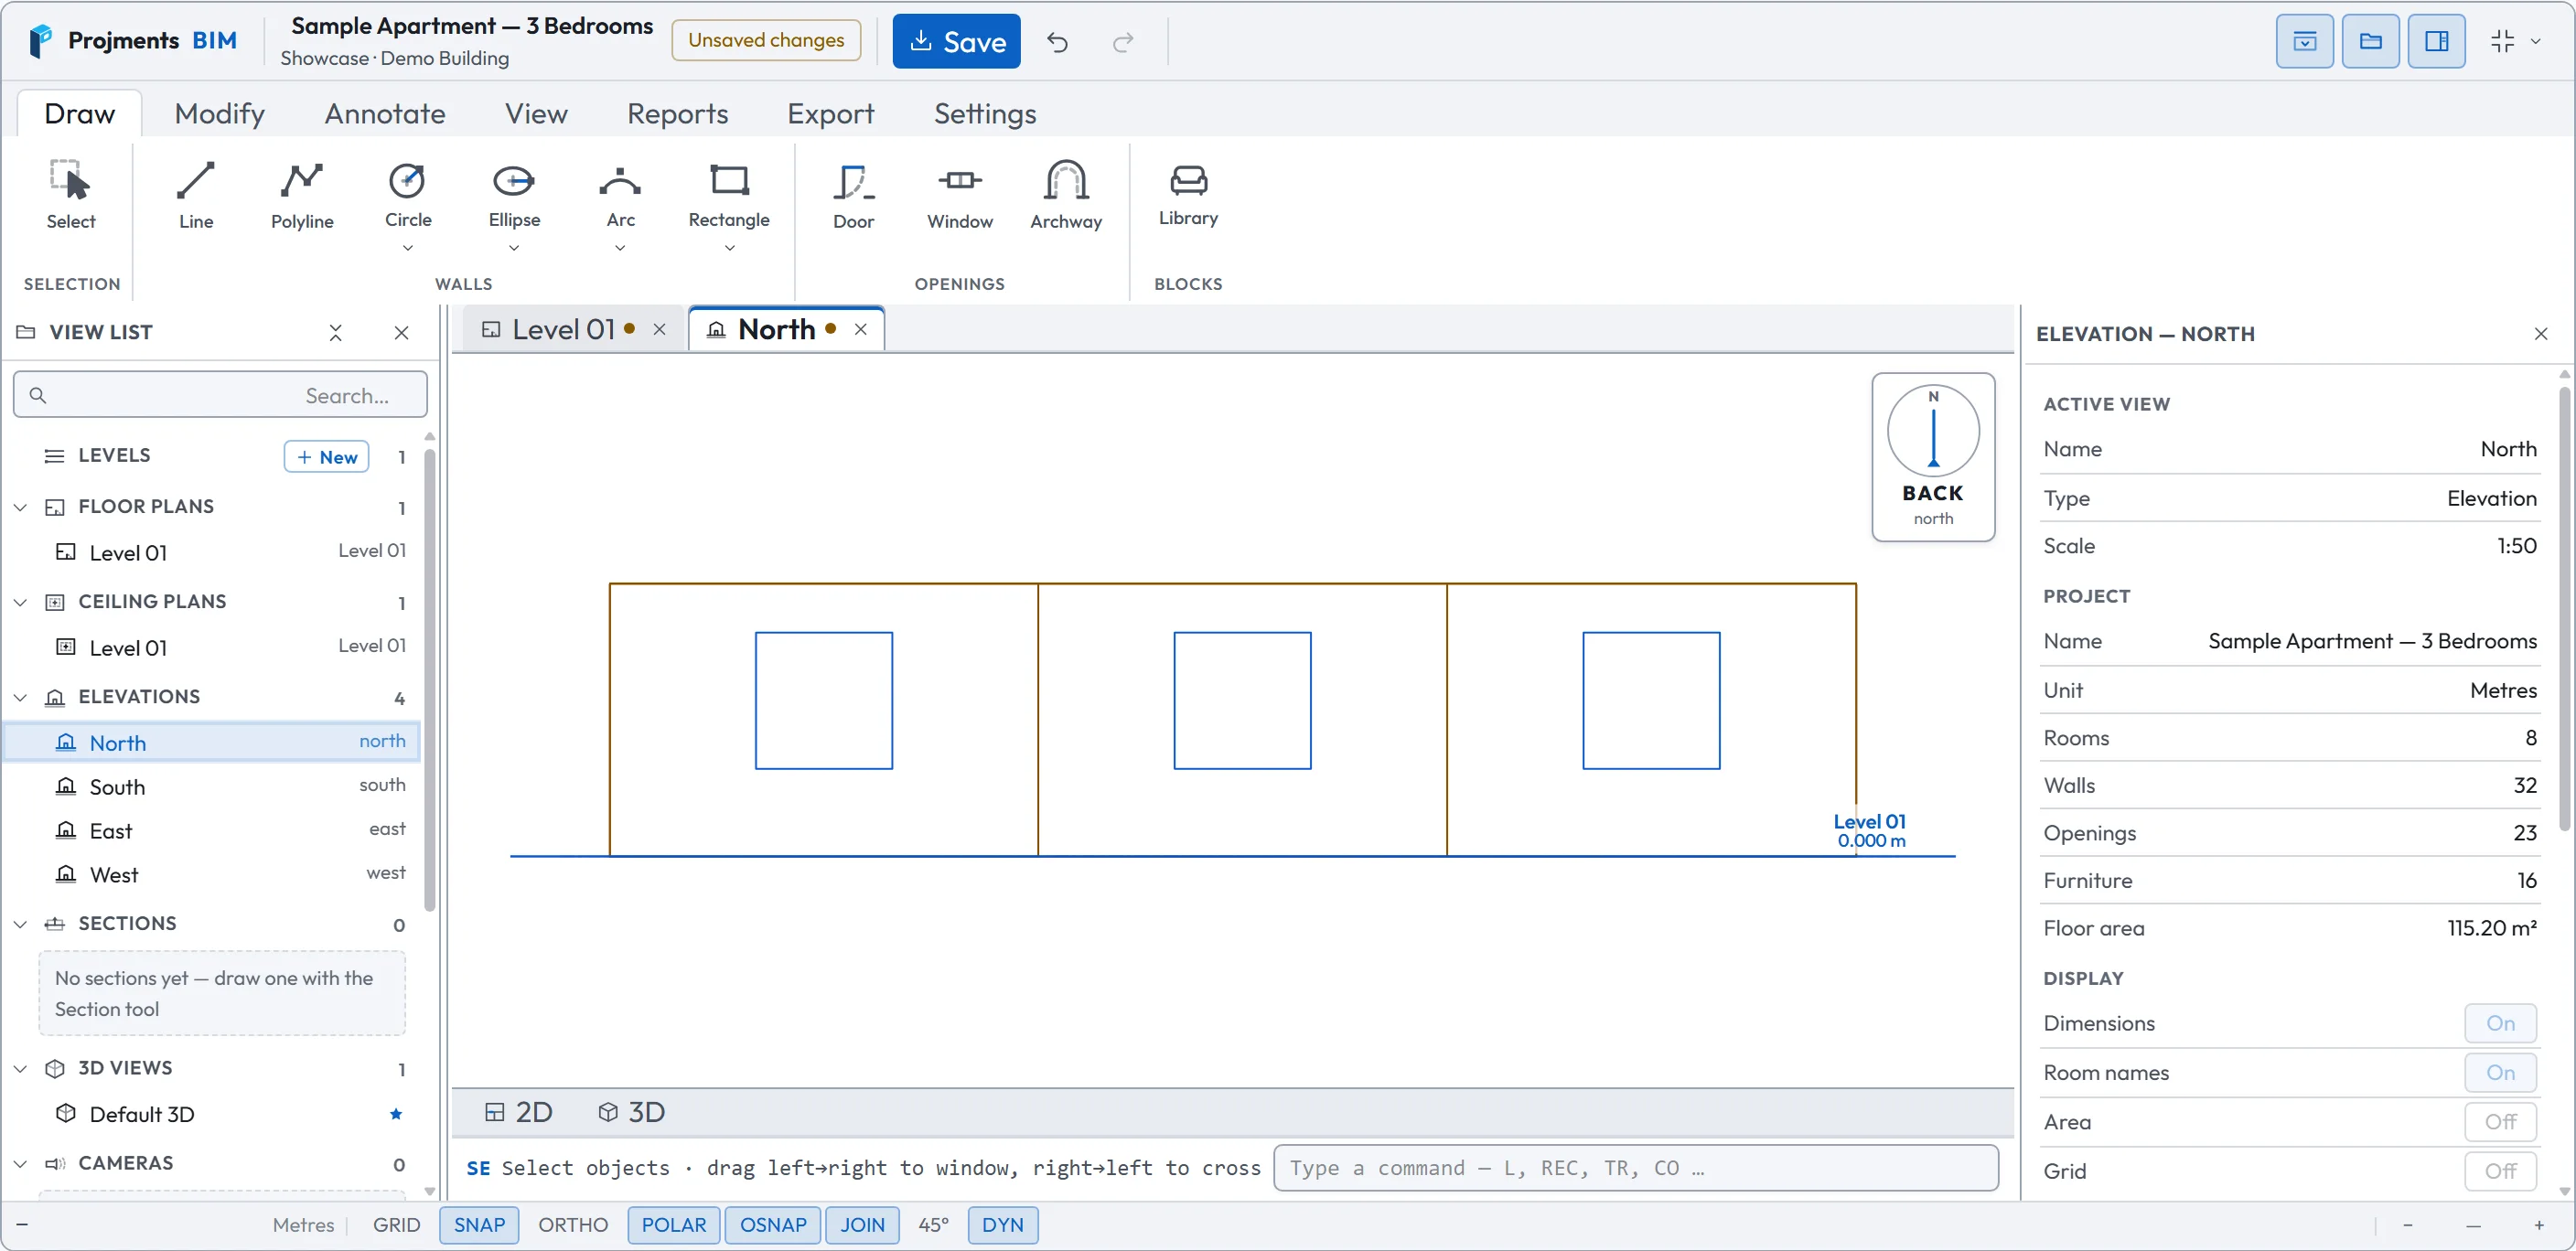2576x1251 pixels.
Task: Click the Redo arrow
Action: click(x=1123, y=41)
